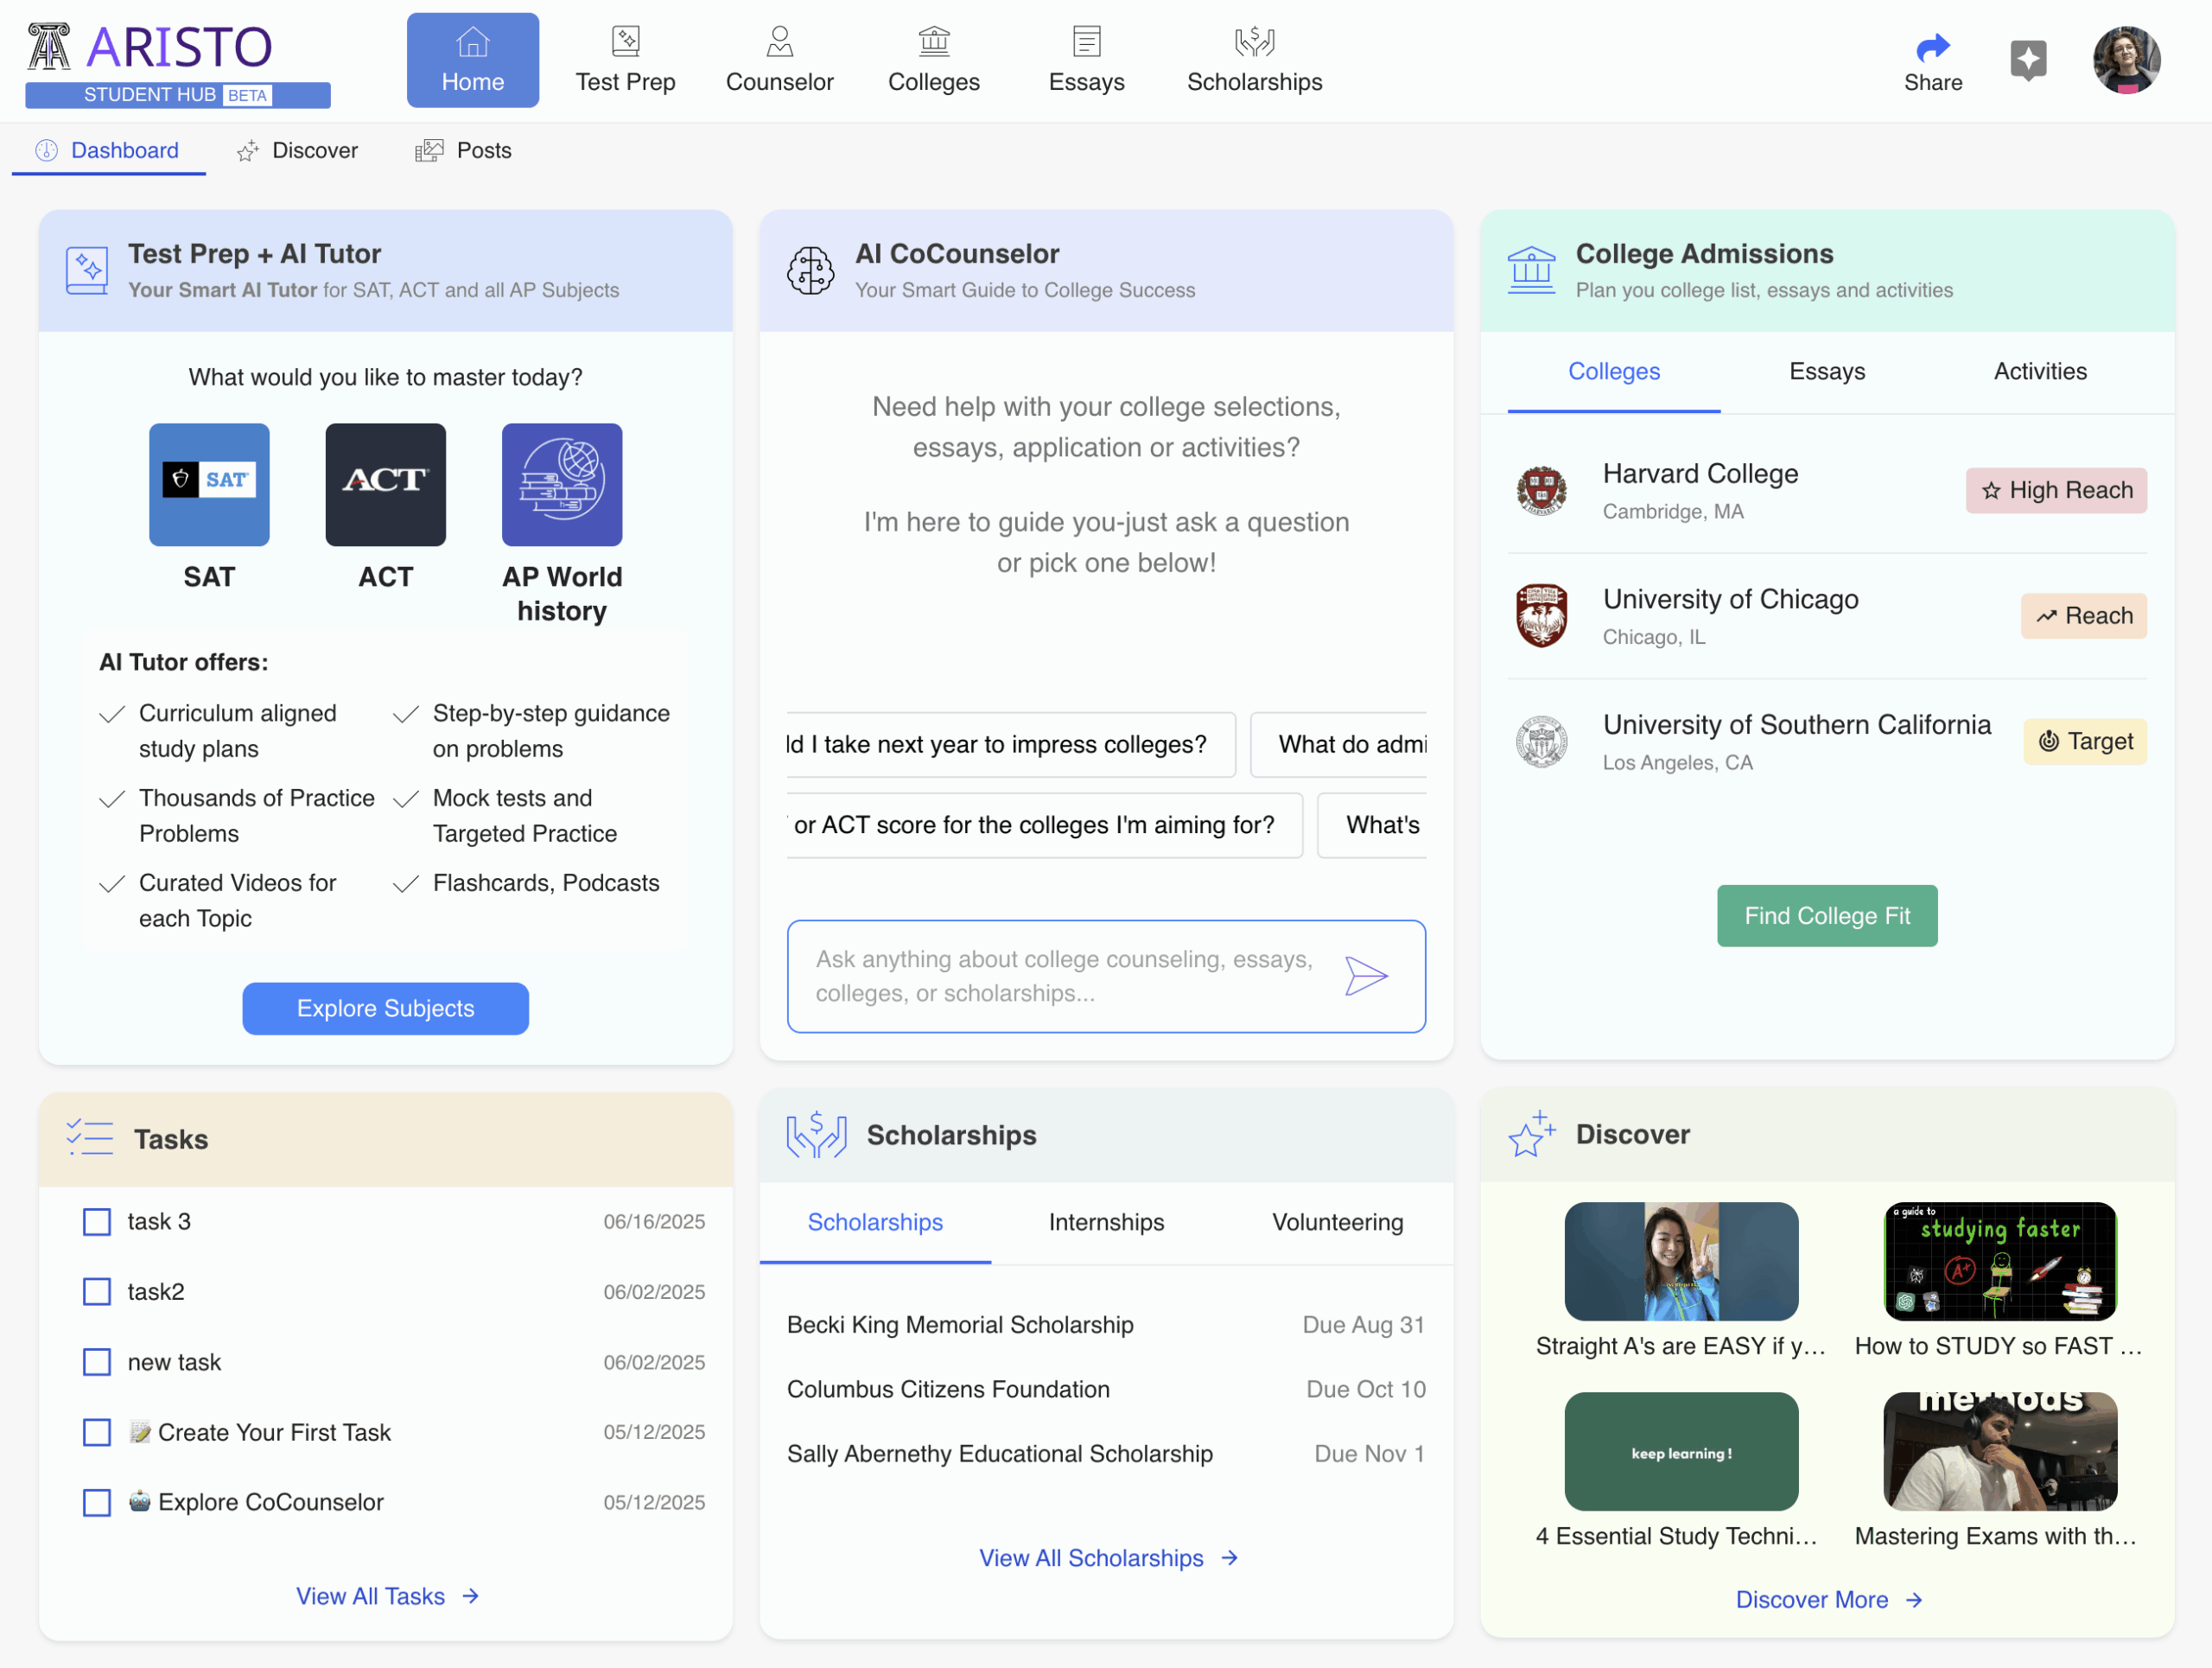This screenshot has width=2212, height=1668.
Task: Click the arrow beside View All Scholarships
Action: (1230, 1558)
